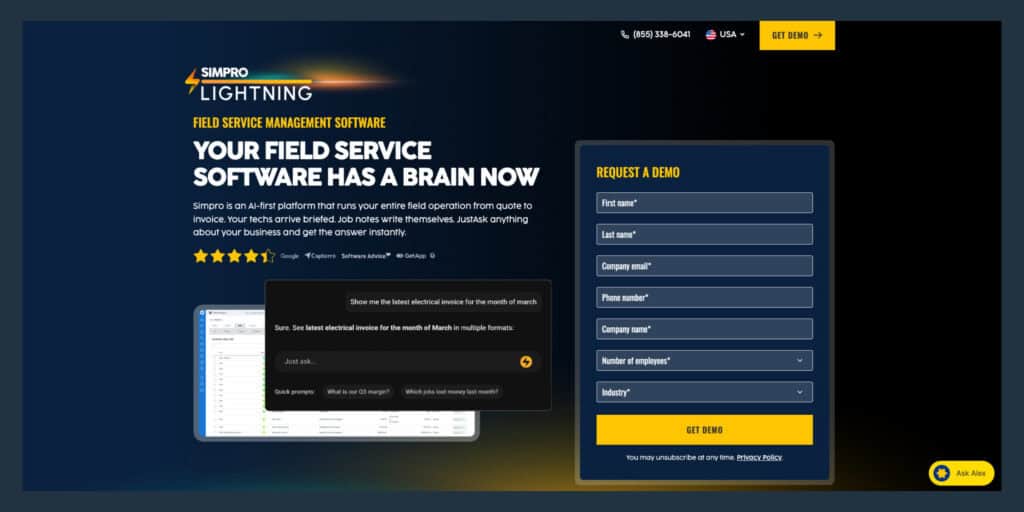Image resolution: width=1024 pixels, height=512 pixels.
Task: Click the Ask Alex chat icon
Action: pos(942,473)
